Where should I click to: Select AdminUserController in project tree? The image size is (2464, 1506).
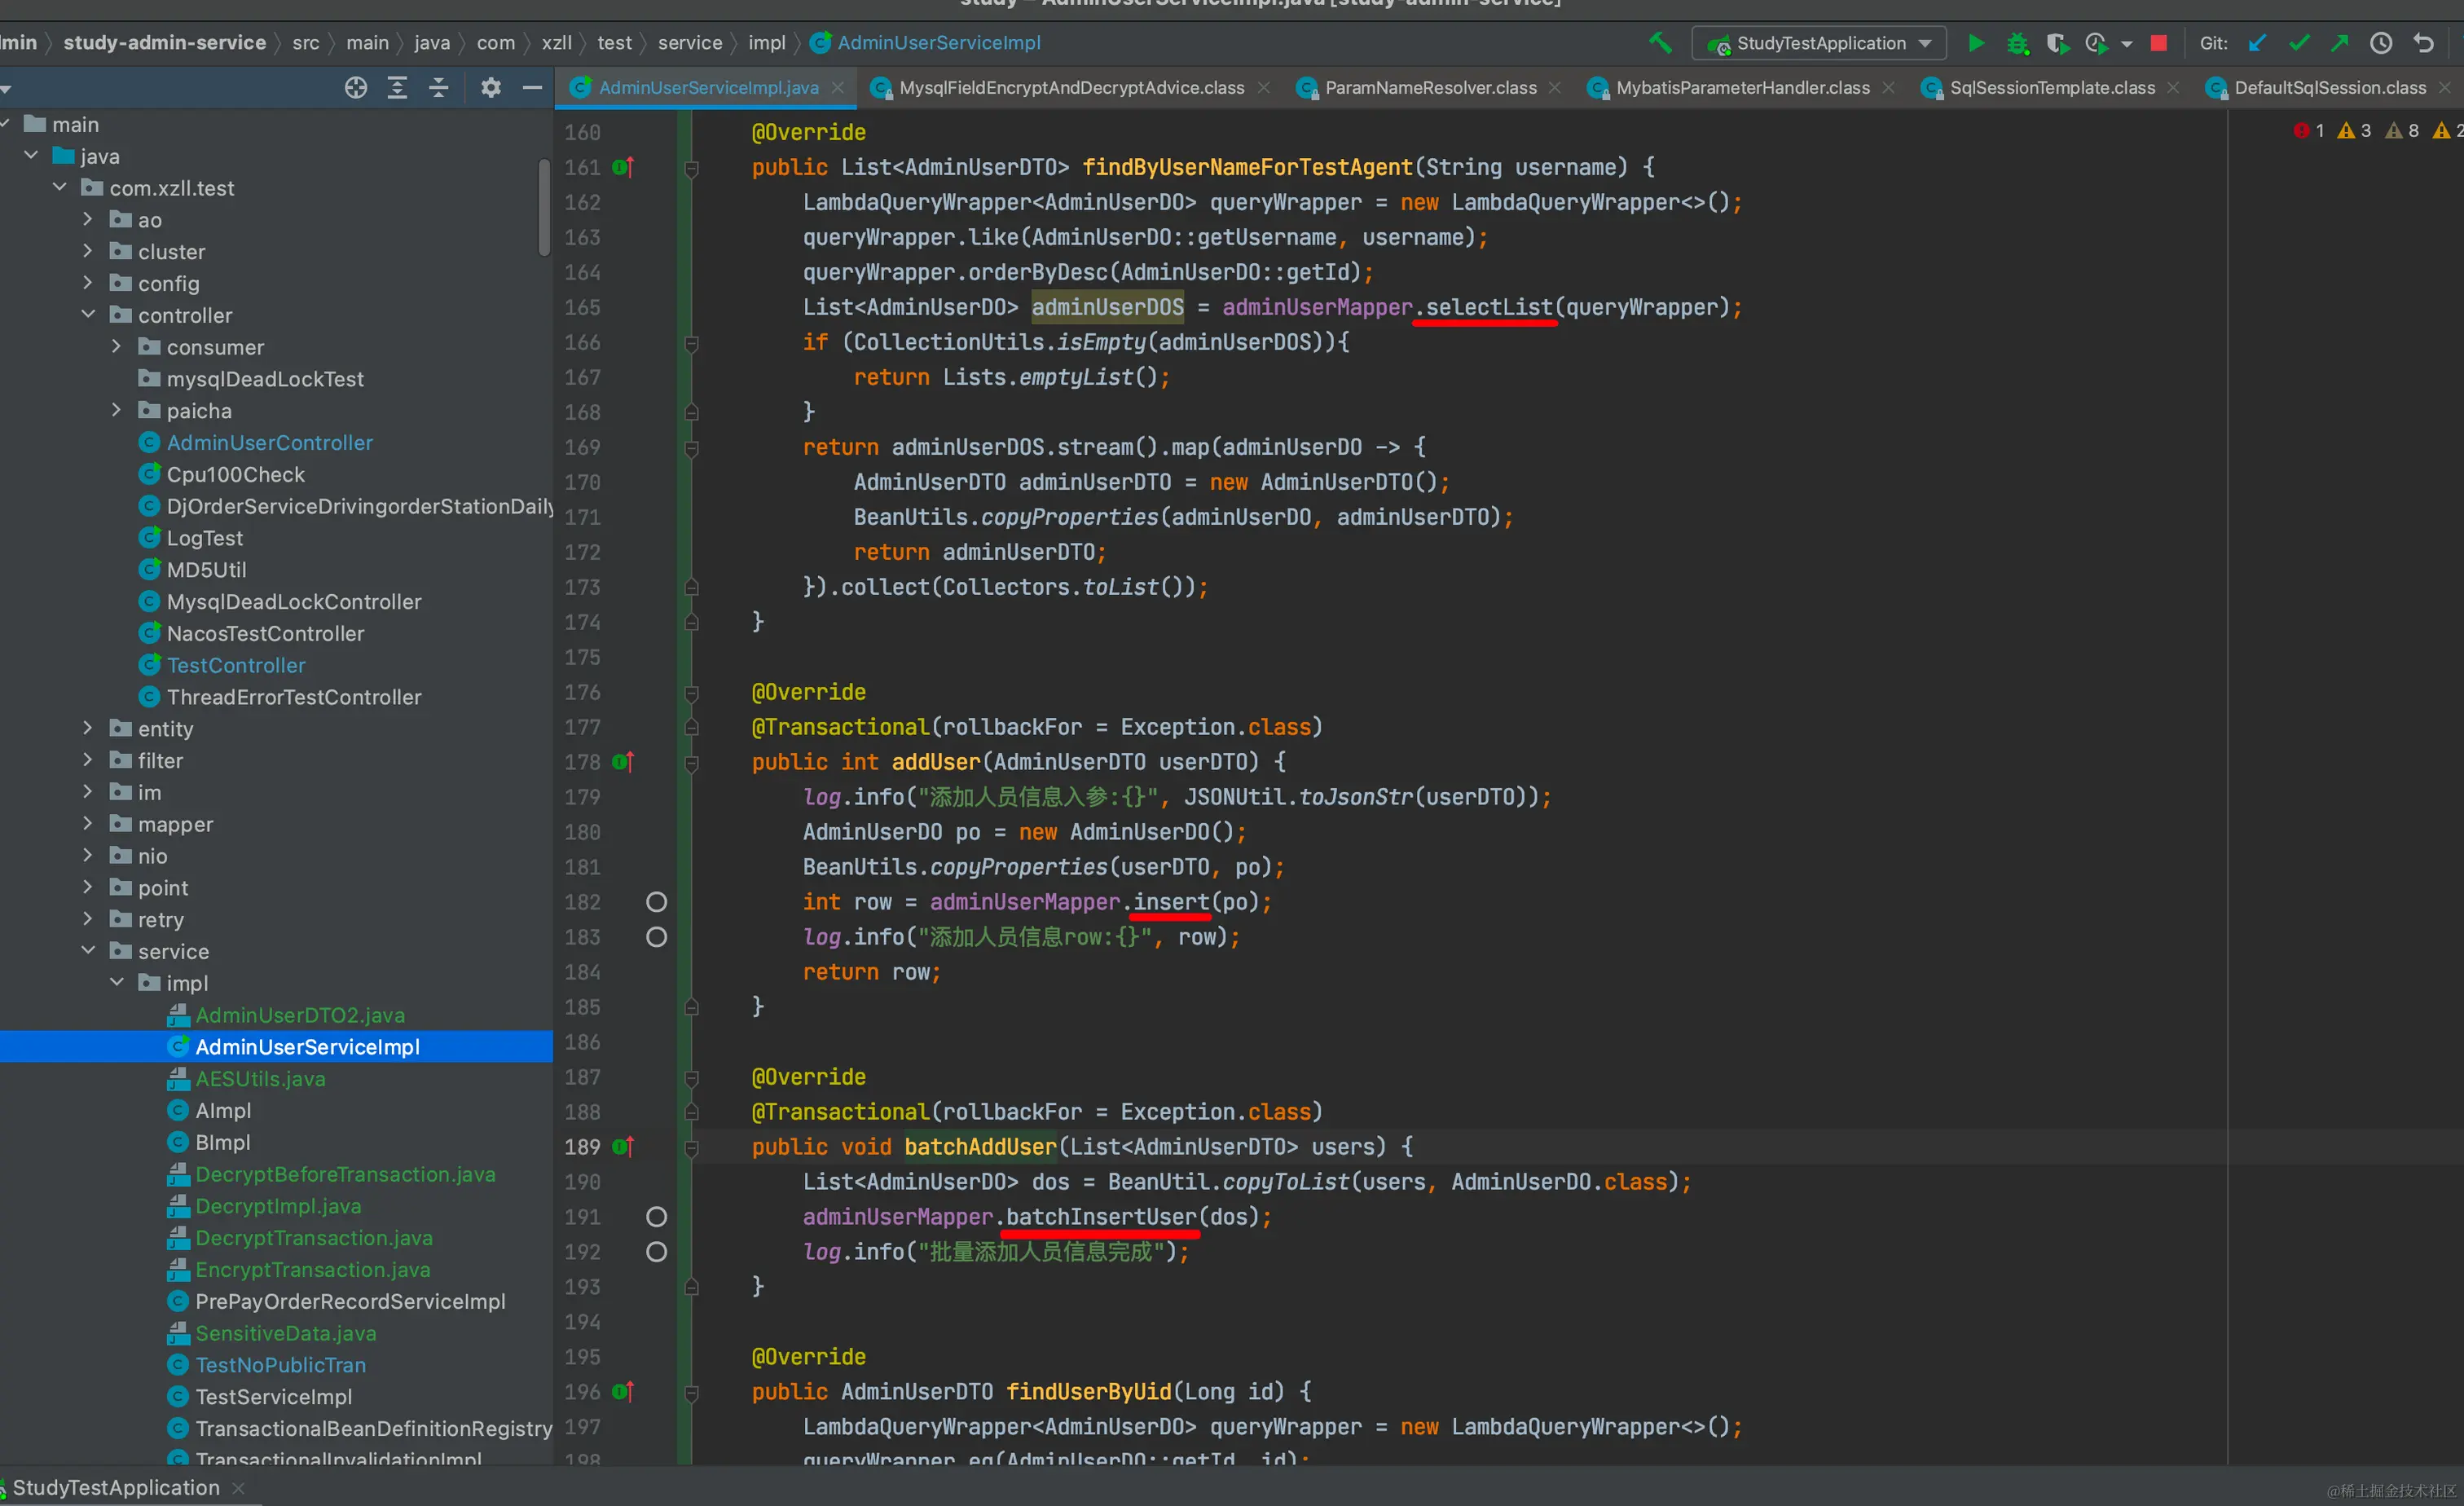(x=270, y=442)
